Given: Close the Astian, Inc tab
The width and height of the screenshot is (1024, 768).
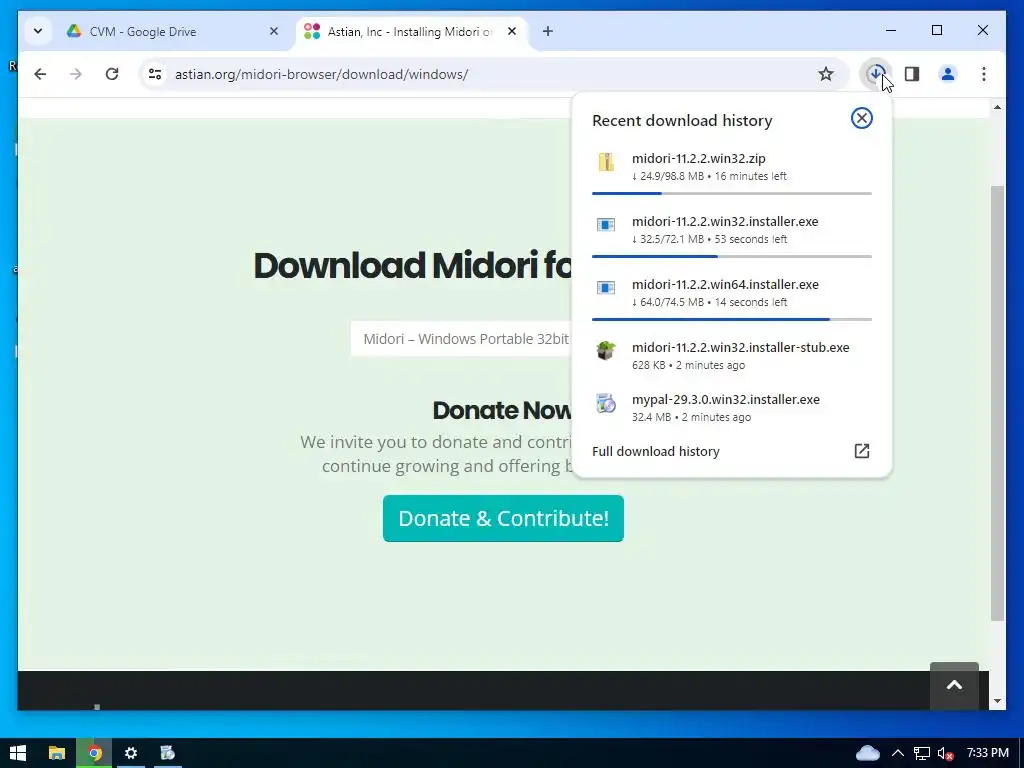Looking at the screenshot, I should pyautogui.click(x=512, y=31).
